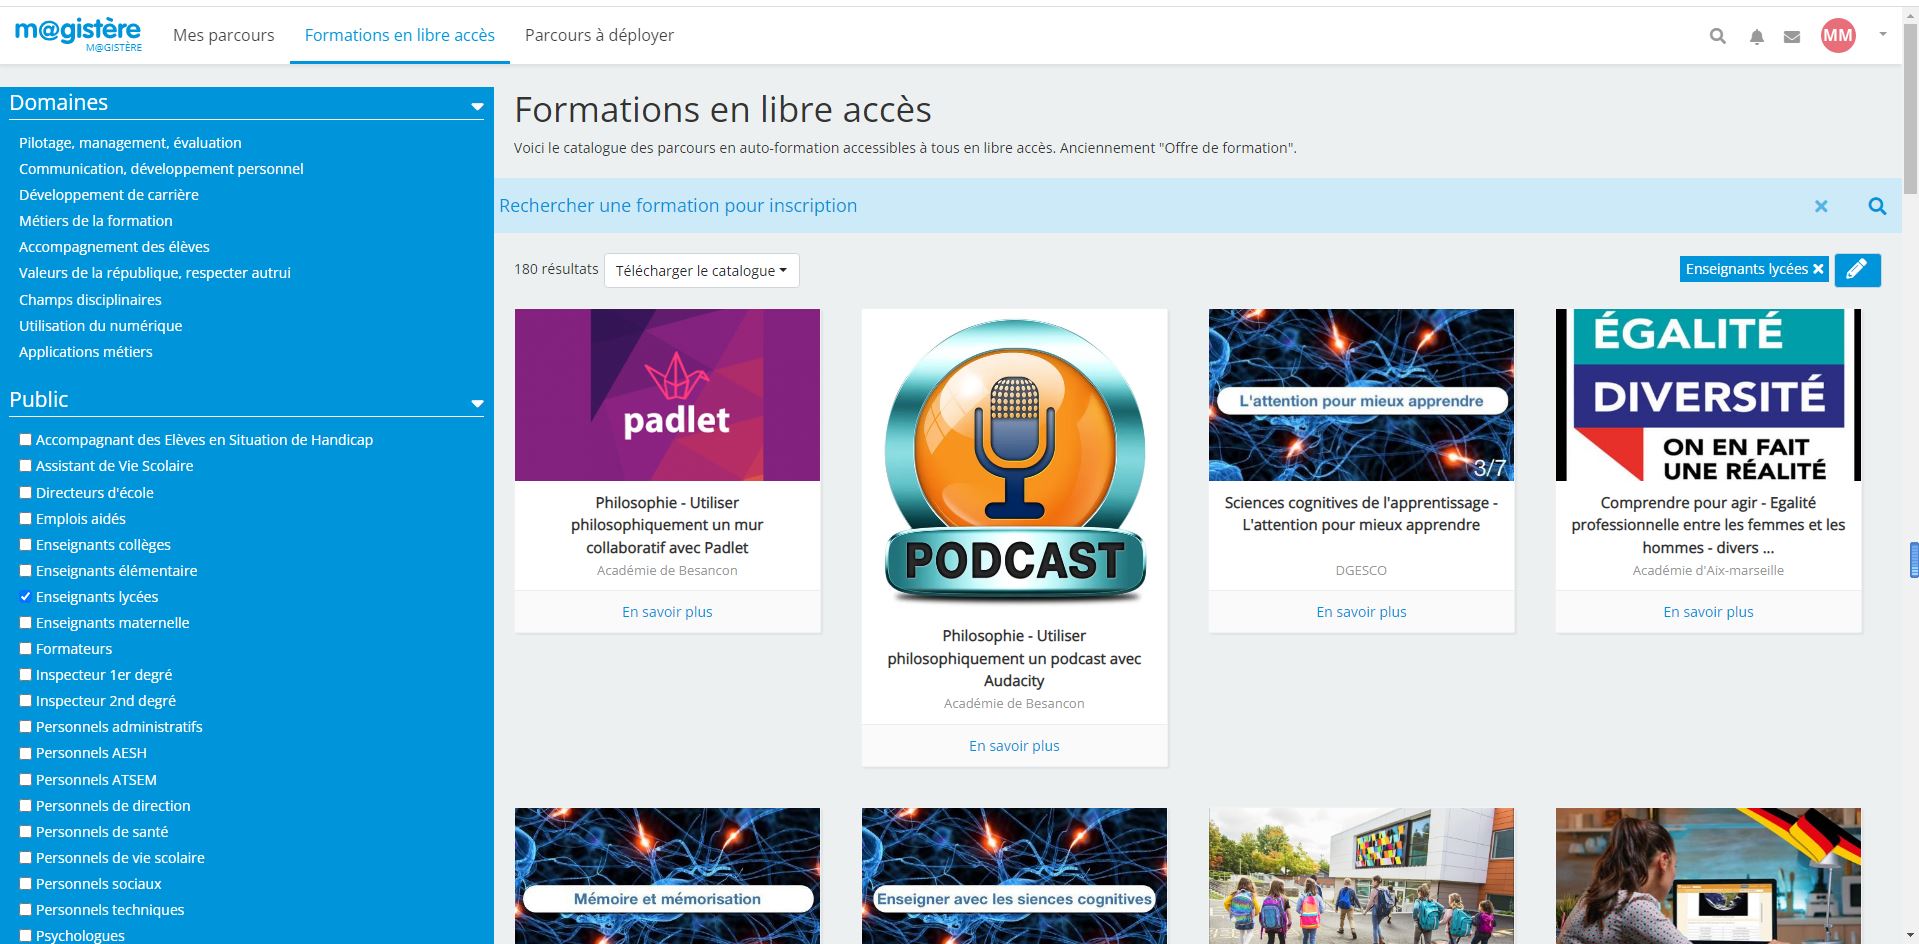Go to Mes parcours tab
1919x944 pixels.
pos(223,35)
